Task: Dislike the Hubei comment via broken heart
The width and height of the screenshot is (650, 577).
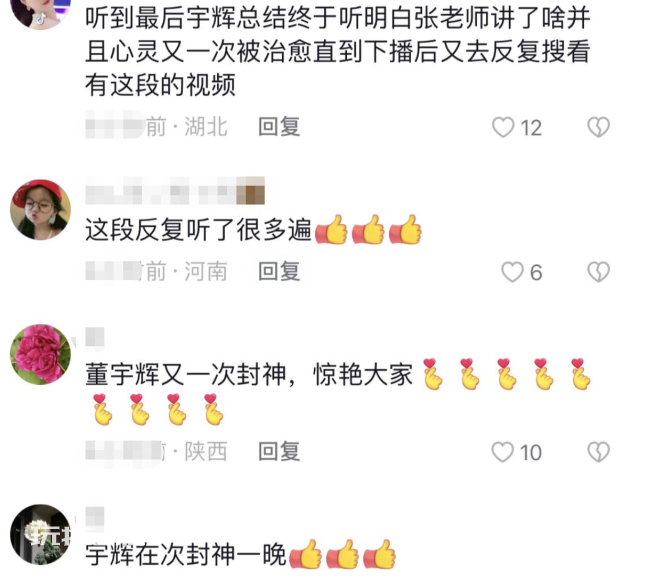Action: point(598,127)
